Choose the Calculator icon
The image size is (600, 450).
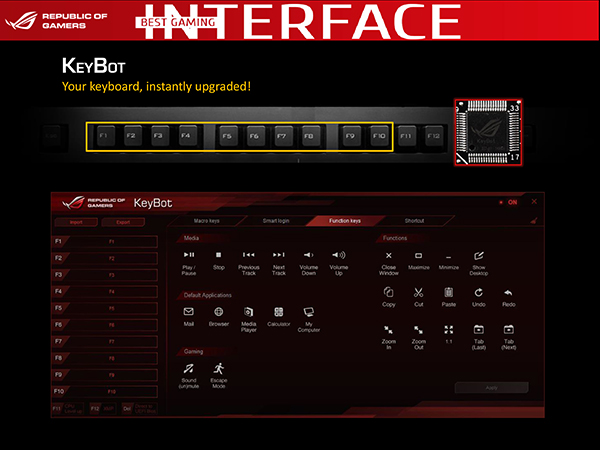(279, 312)
